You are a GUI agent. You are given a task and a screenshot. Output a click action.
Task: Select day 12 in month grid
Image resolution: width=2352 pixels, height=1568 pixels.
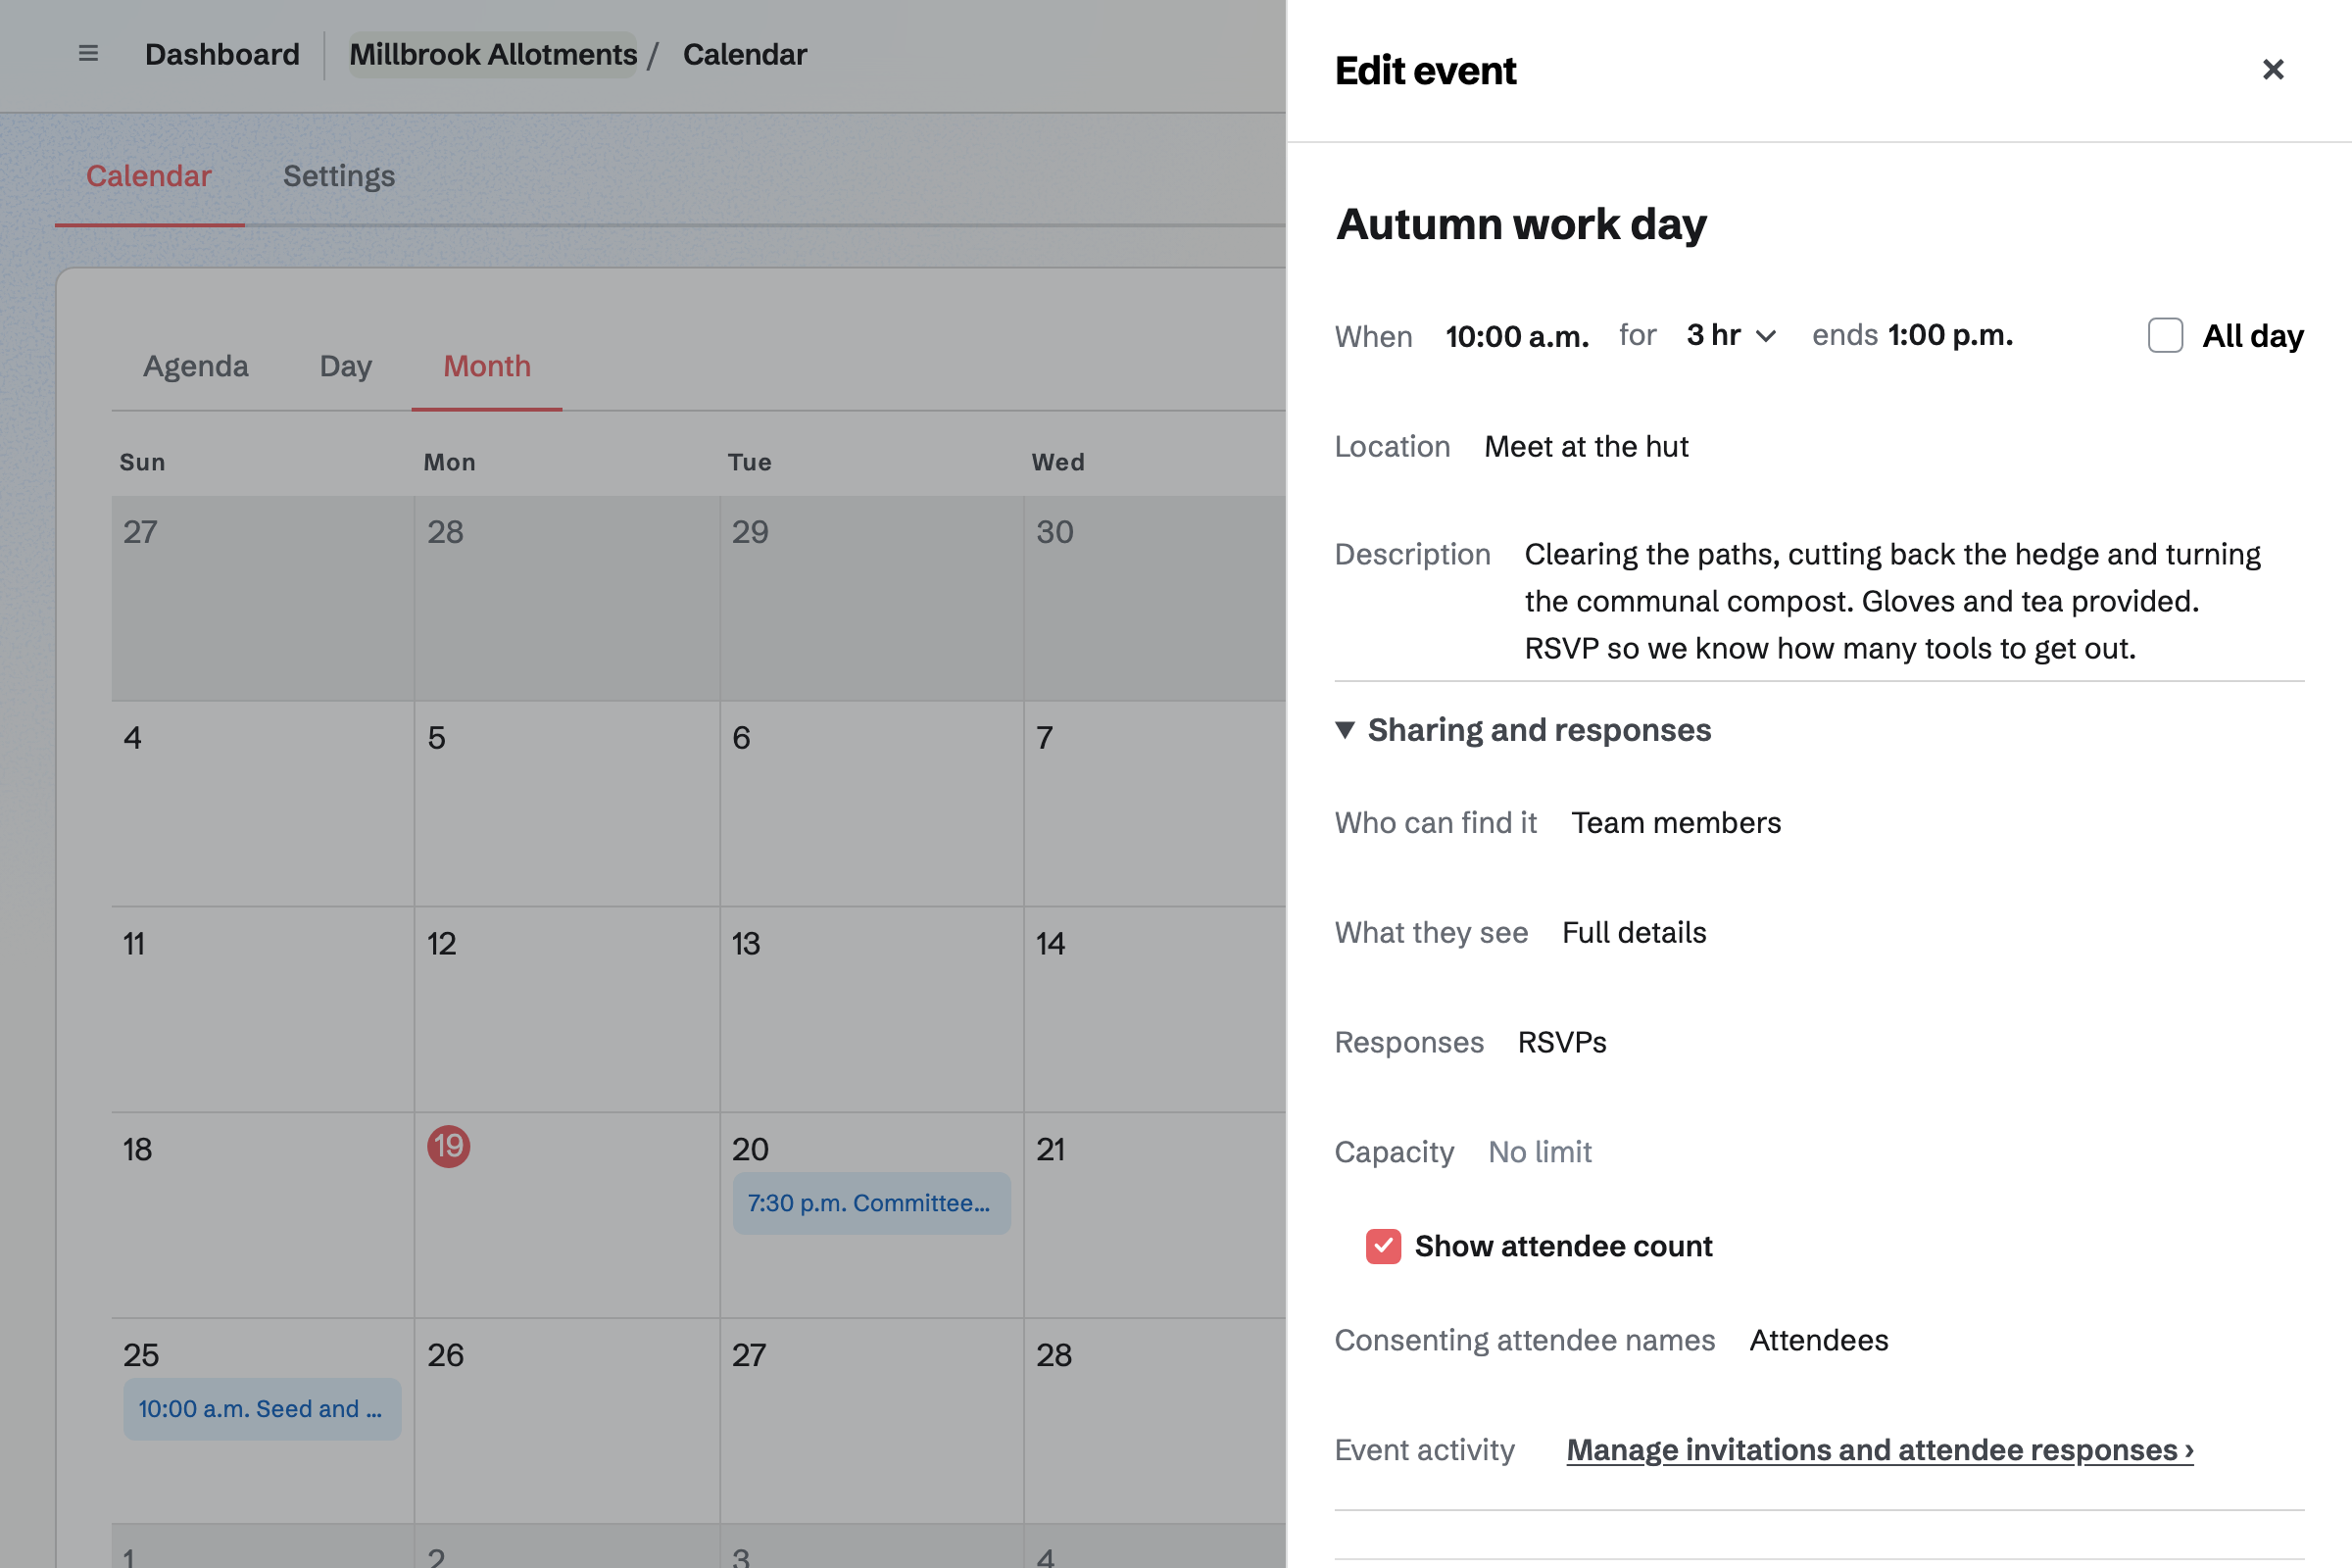[x=442, y=944]
